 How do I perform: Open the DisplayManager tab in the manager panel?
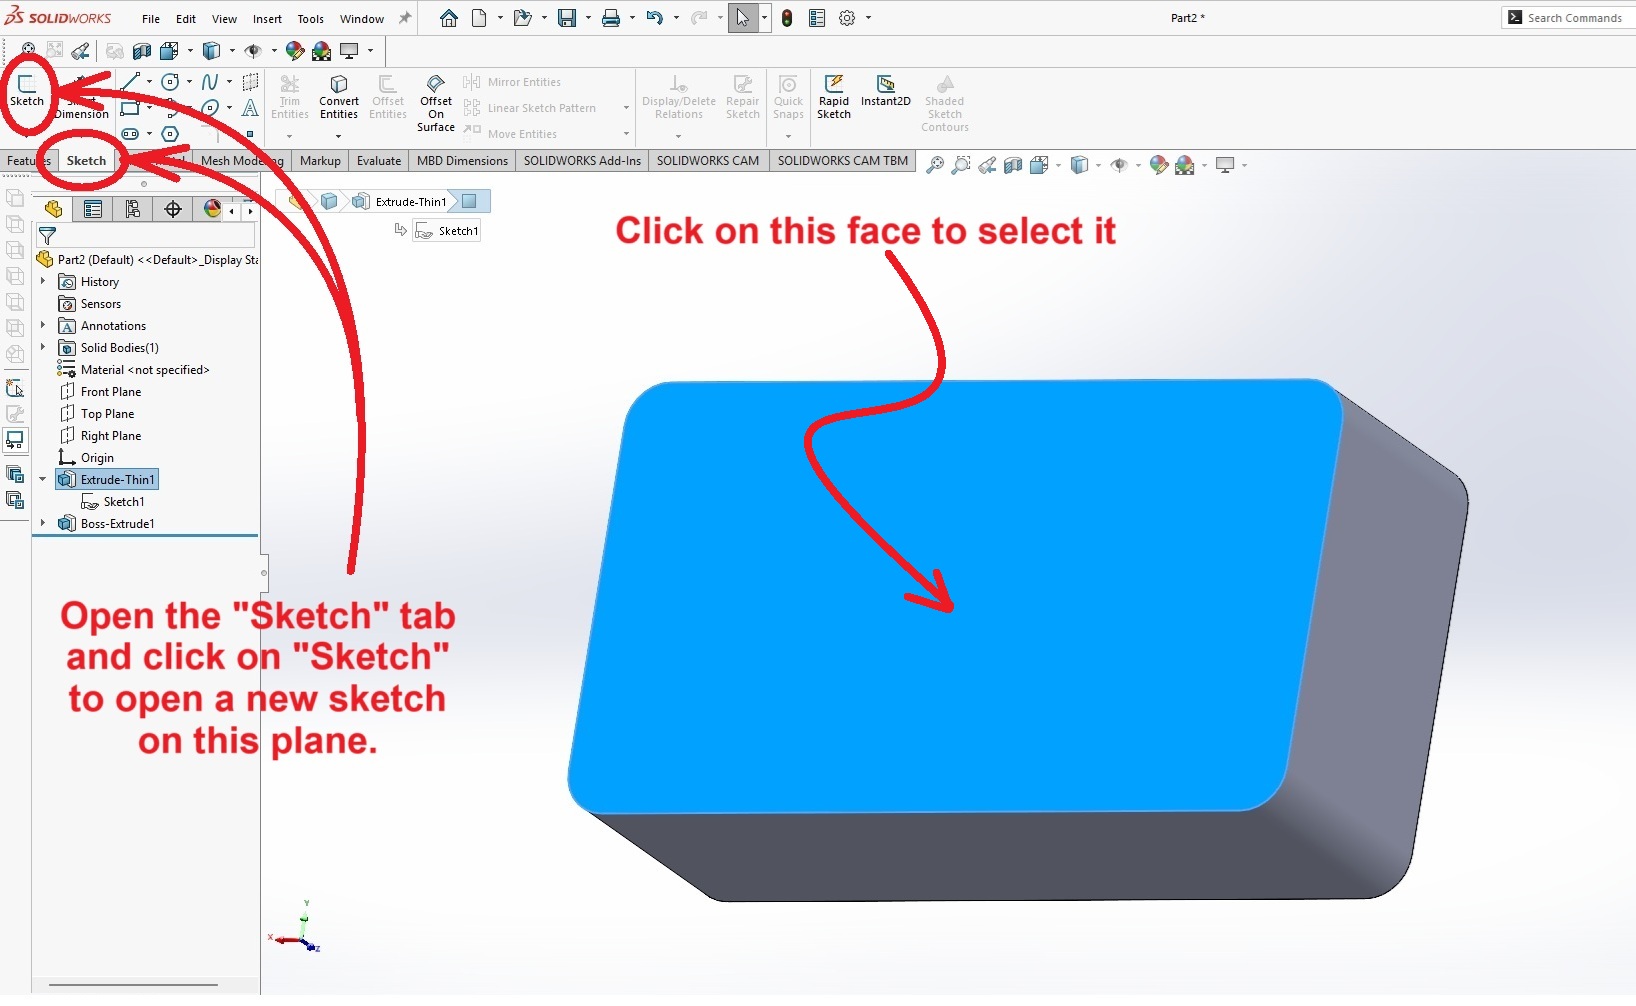click(x=212, y=208)
